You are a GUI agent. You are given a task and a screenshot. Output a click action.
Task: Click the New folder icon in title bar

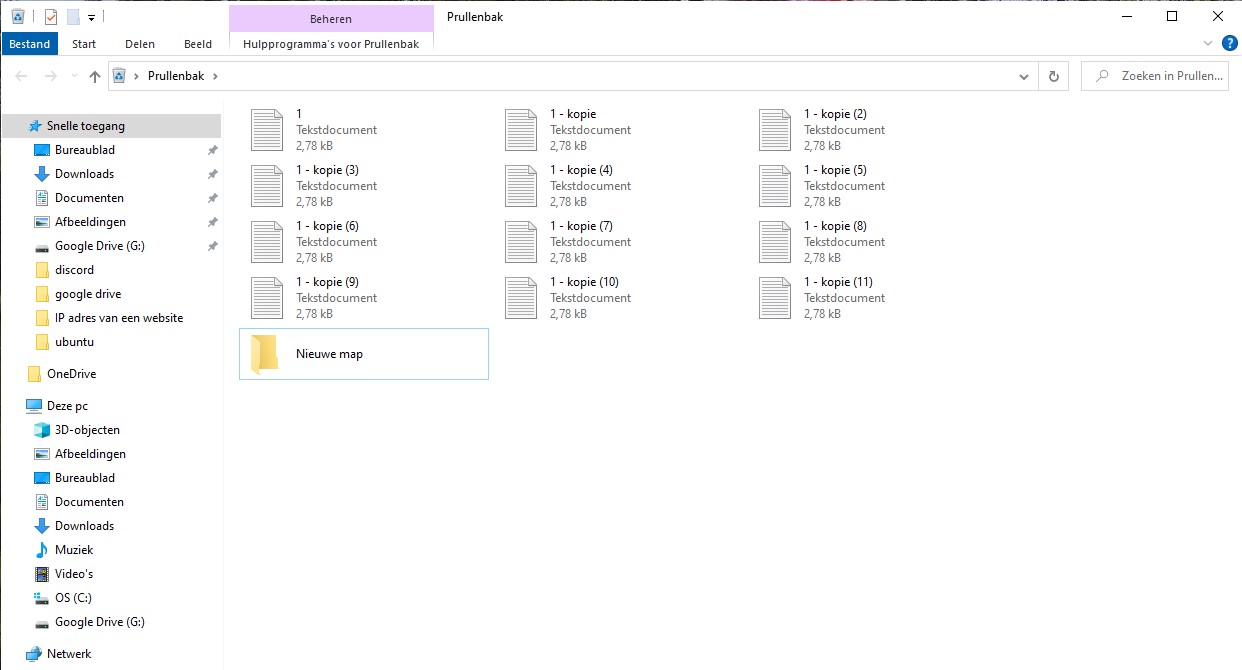(73, 17)
